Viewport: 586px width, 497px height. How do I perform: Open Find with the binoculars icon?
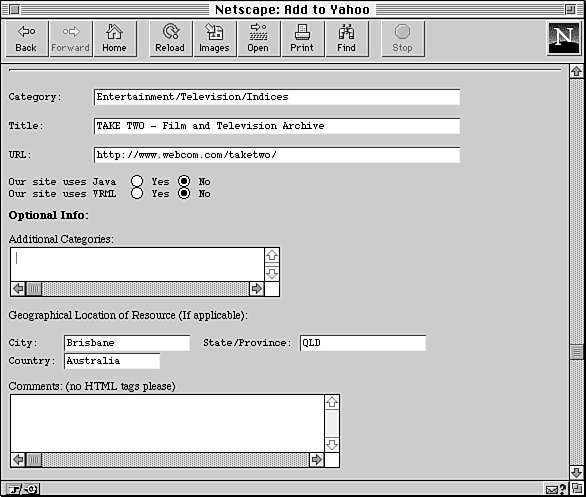[x=346, y=39]
